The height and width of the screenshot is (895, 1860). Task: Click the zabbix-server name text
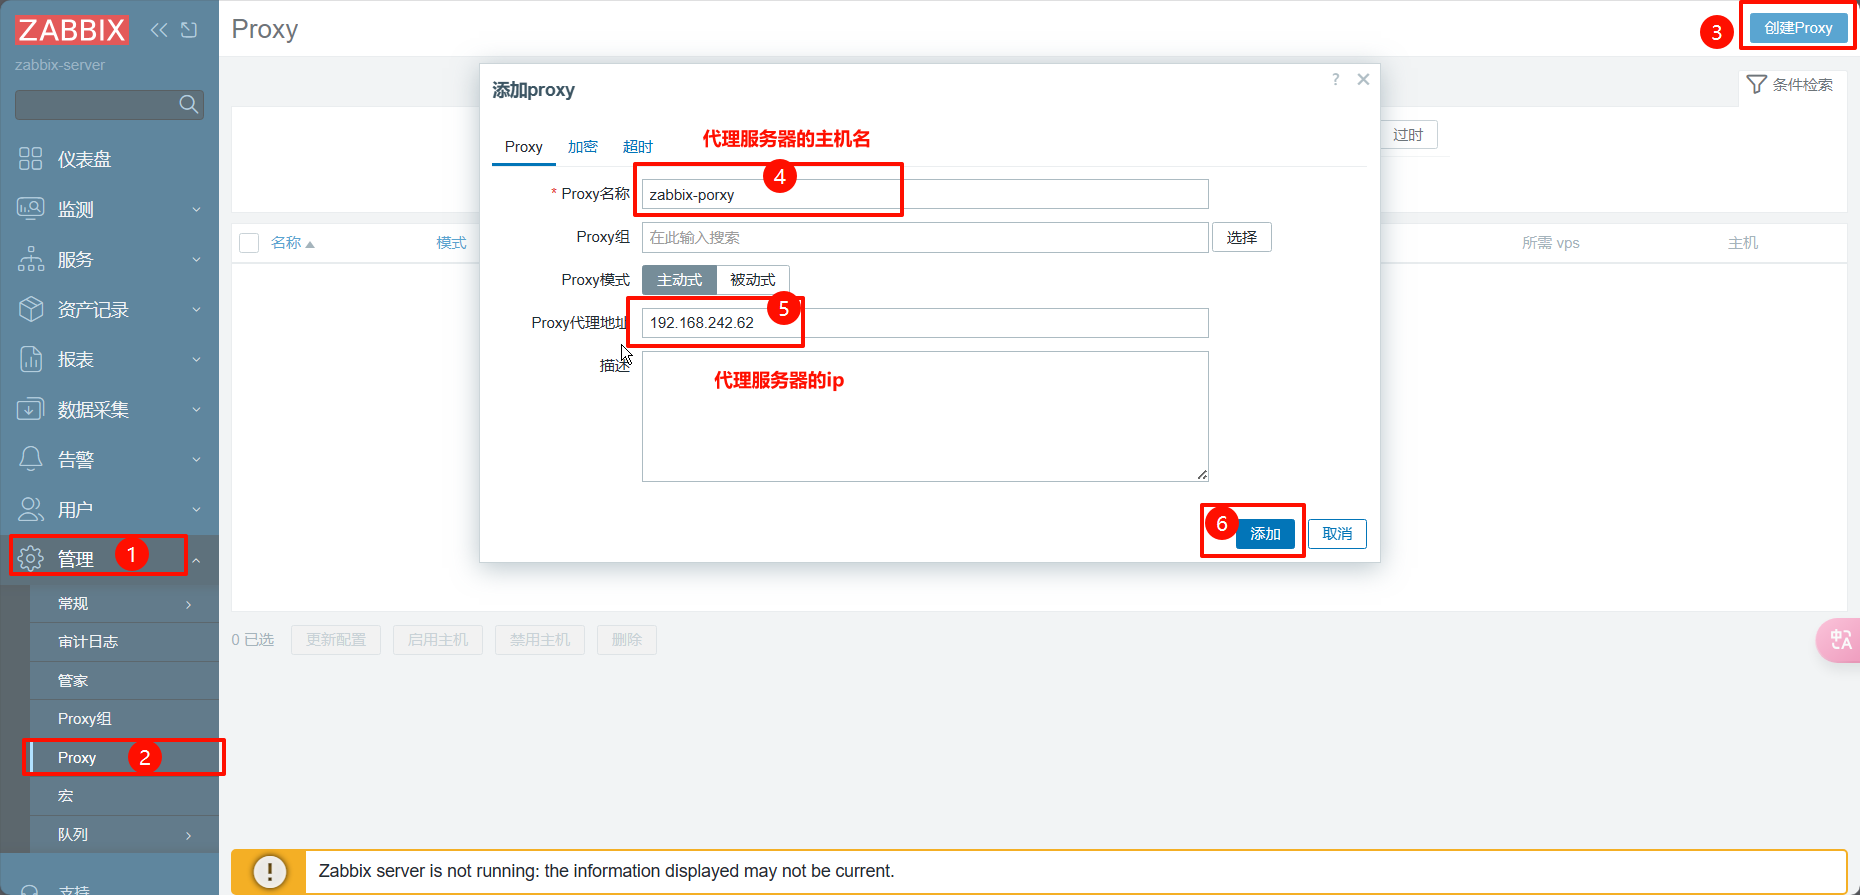pos(60,65)
